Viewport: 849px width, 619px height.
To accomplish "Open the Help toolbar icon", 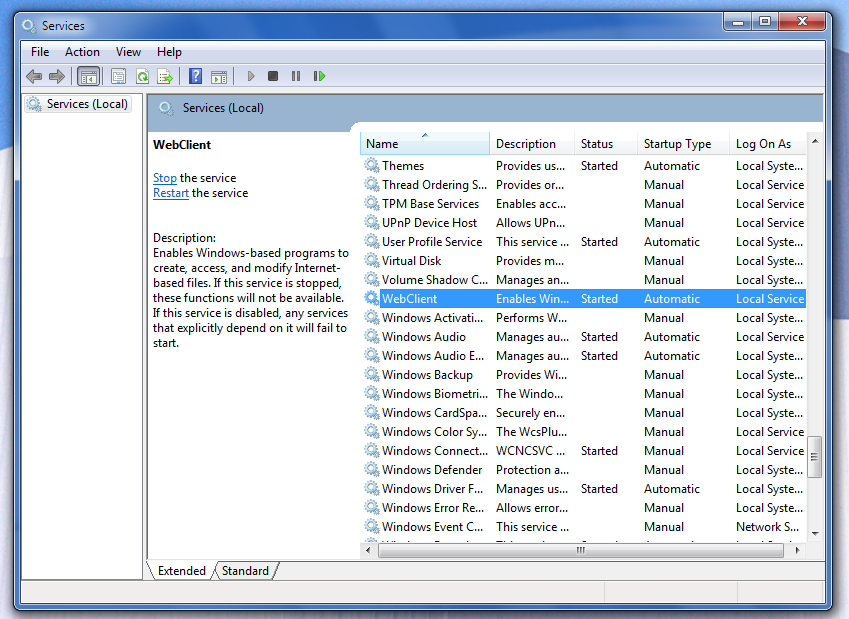I will click(x=195, y=76).
